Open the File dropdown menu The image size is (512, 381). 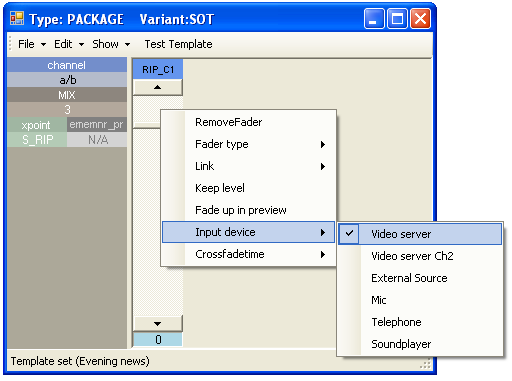[32, 44]
